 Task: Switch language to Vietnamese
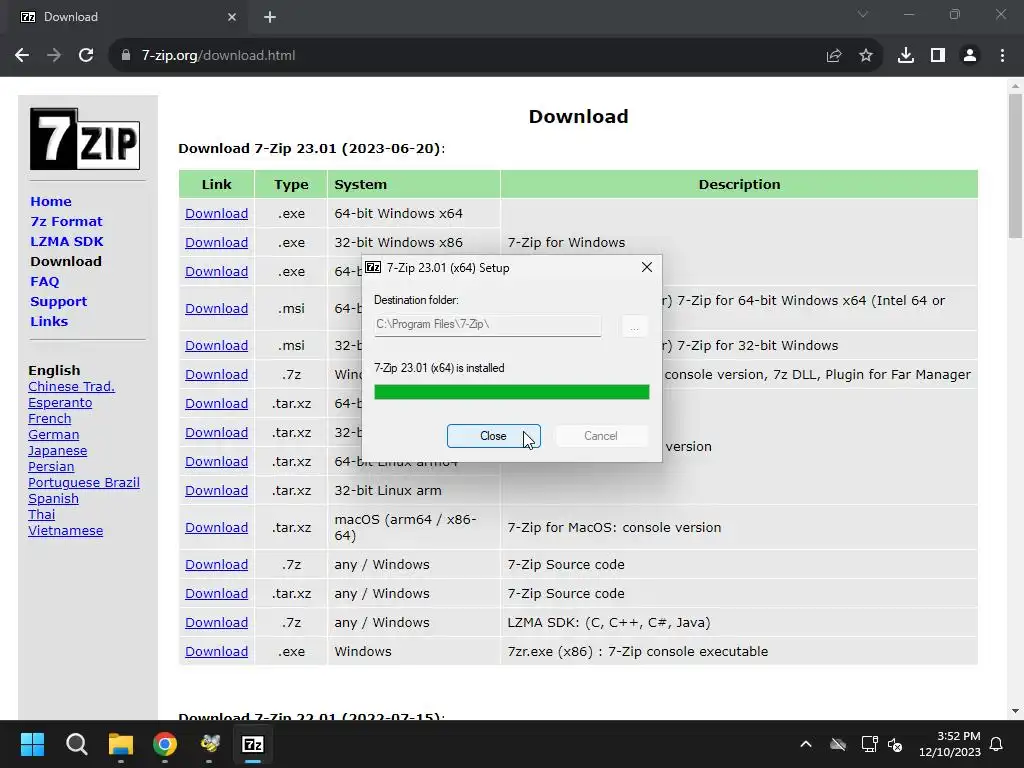65,530
